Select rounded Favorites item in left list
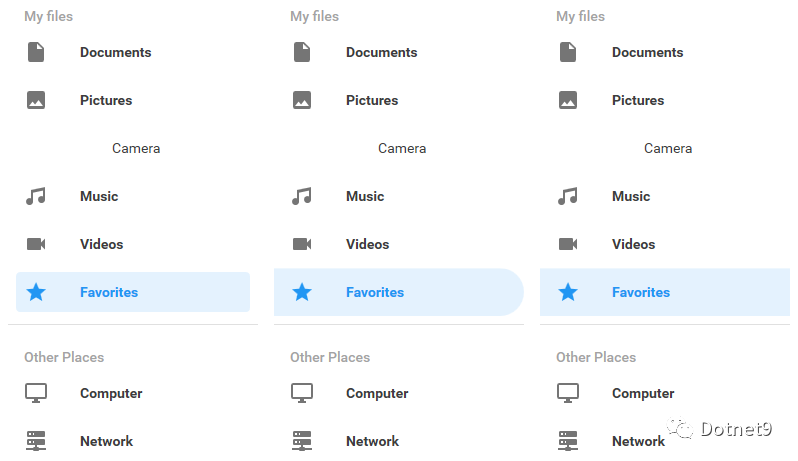 point(133,292)
